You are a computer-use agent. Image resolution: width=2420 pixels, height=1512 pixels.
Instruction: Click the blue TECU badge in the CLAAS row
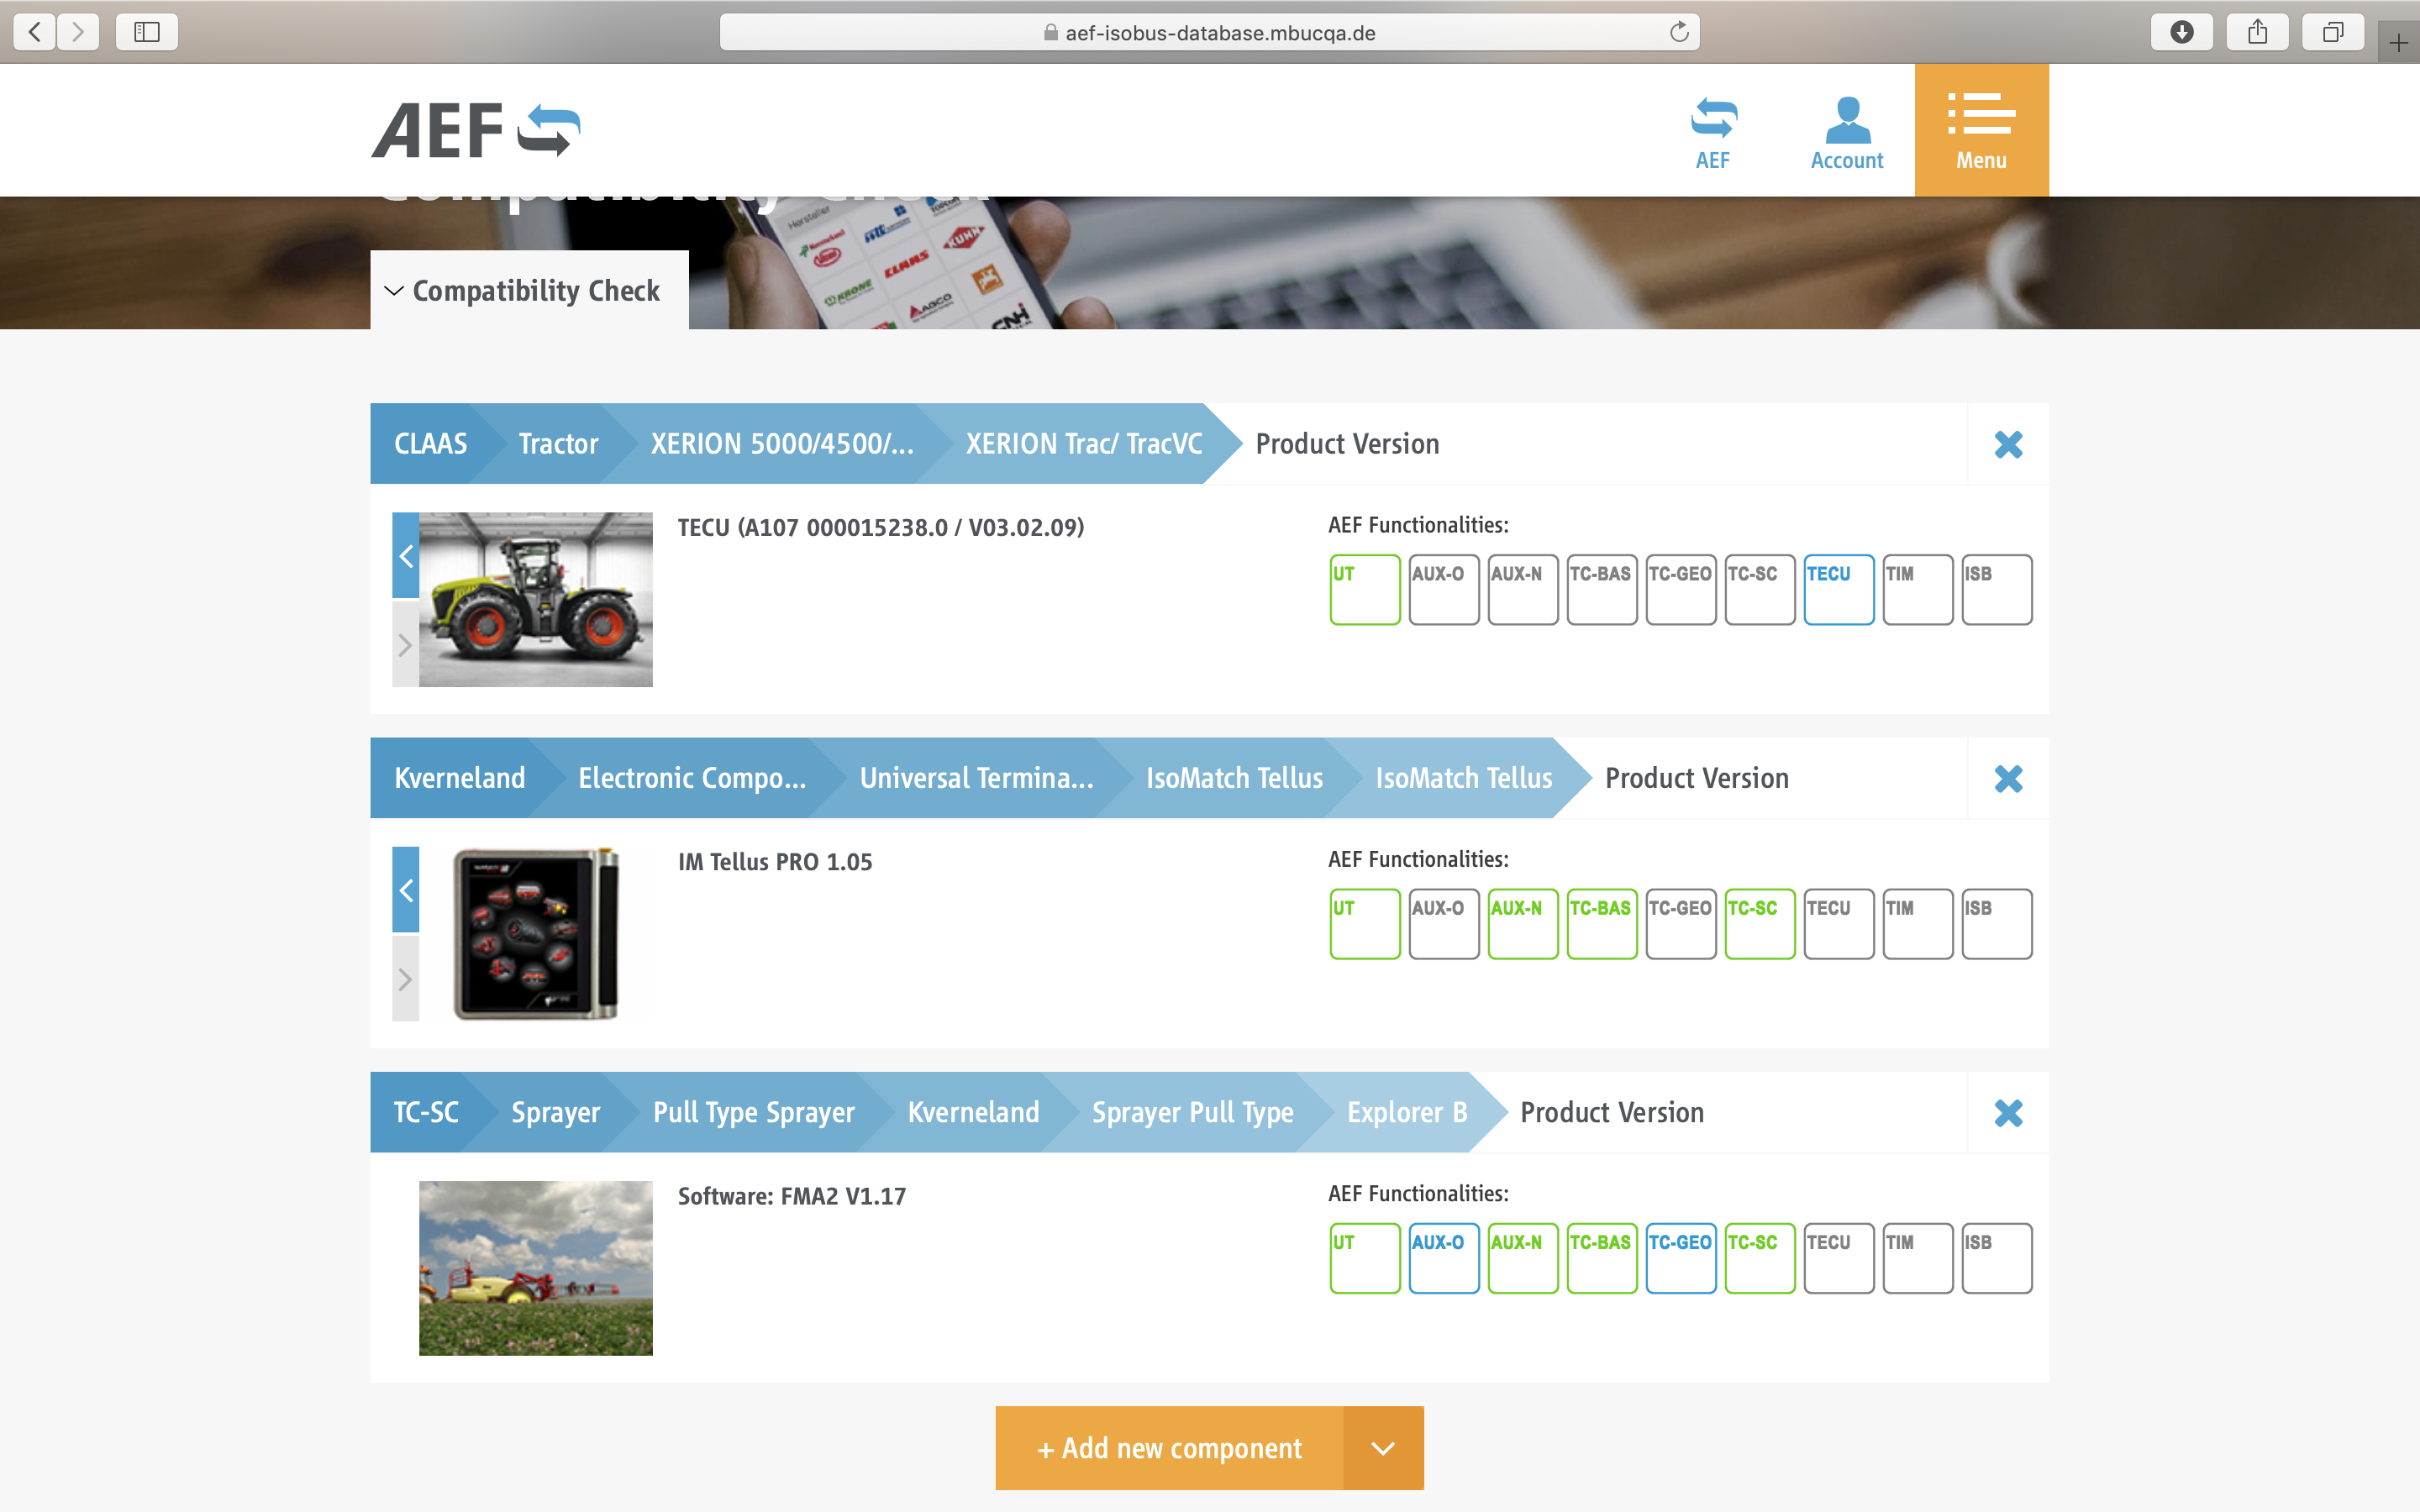tap(1839, 590)
